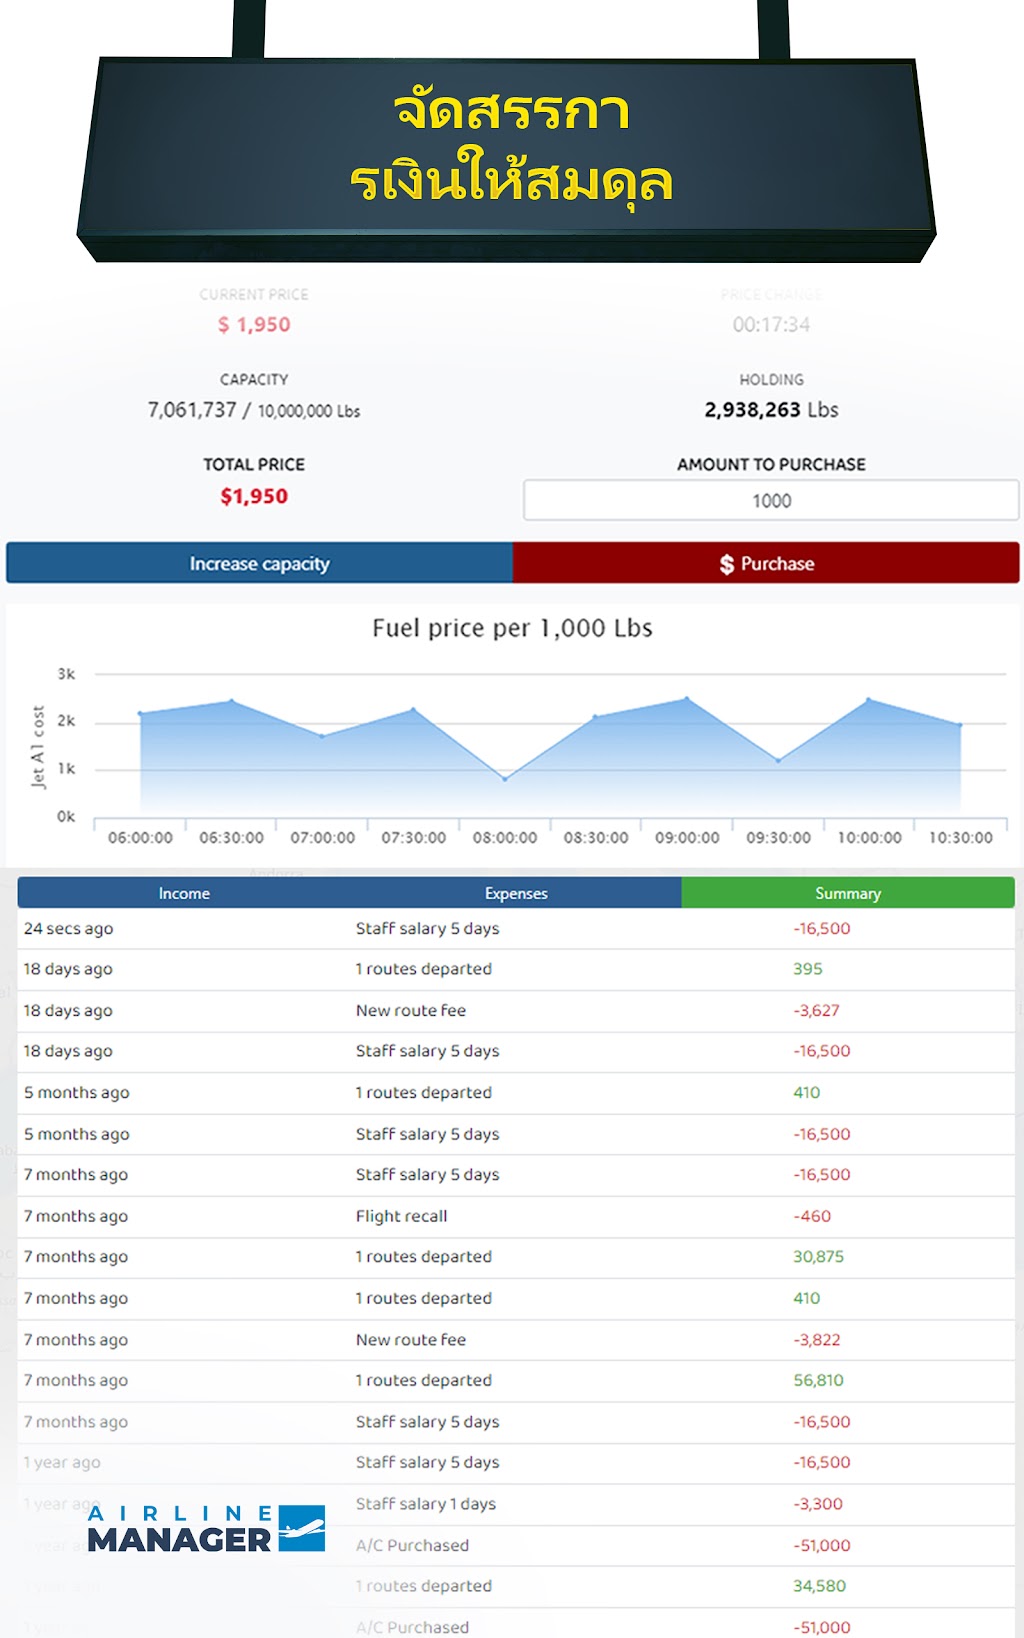Image resolution: width=1024 pixels, height=1638 pixels.
Task: Click the dollar icon on Purchase button
Action: (727, 564)
